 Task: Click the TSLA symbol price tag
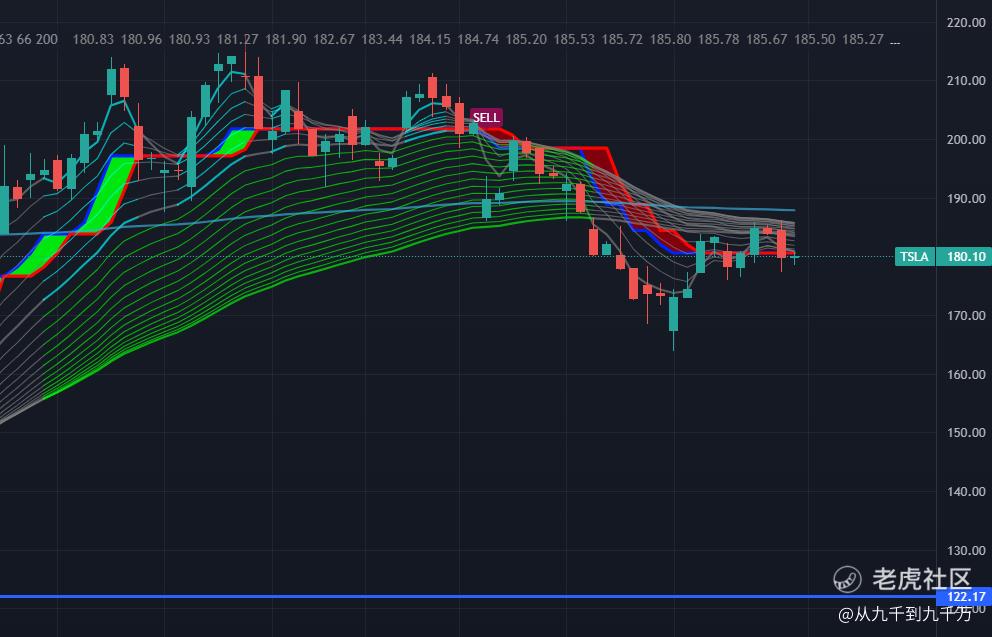coord(915,256)
